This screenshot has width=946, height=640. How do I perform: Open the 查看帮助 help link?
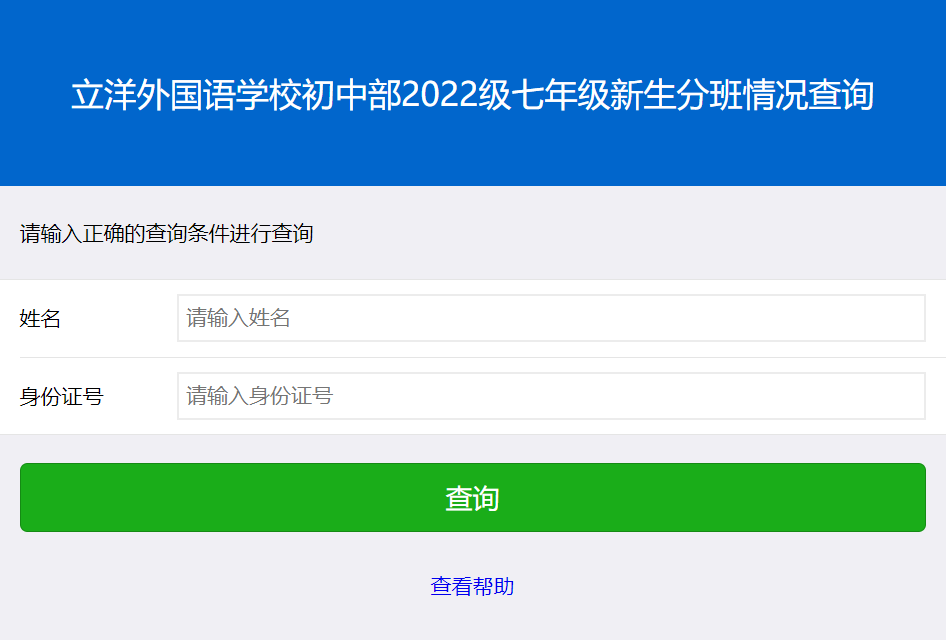tap(472, 586)
